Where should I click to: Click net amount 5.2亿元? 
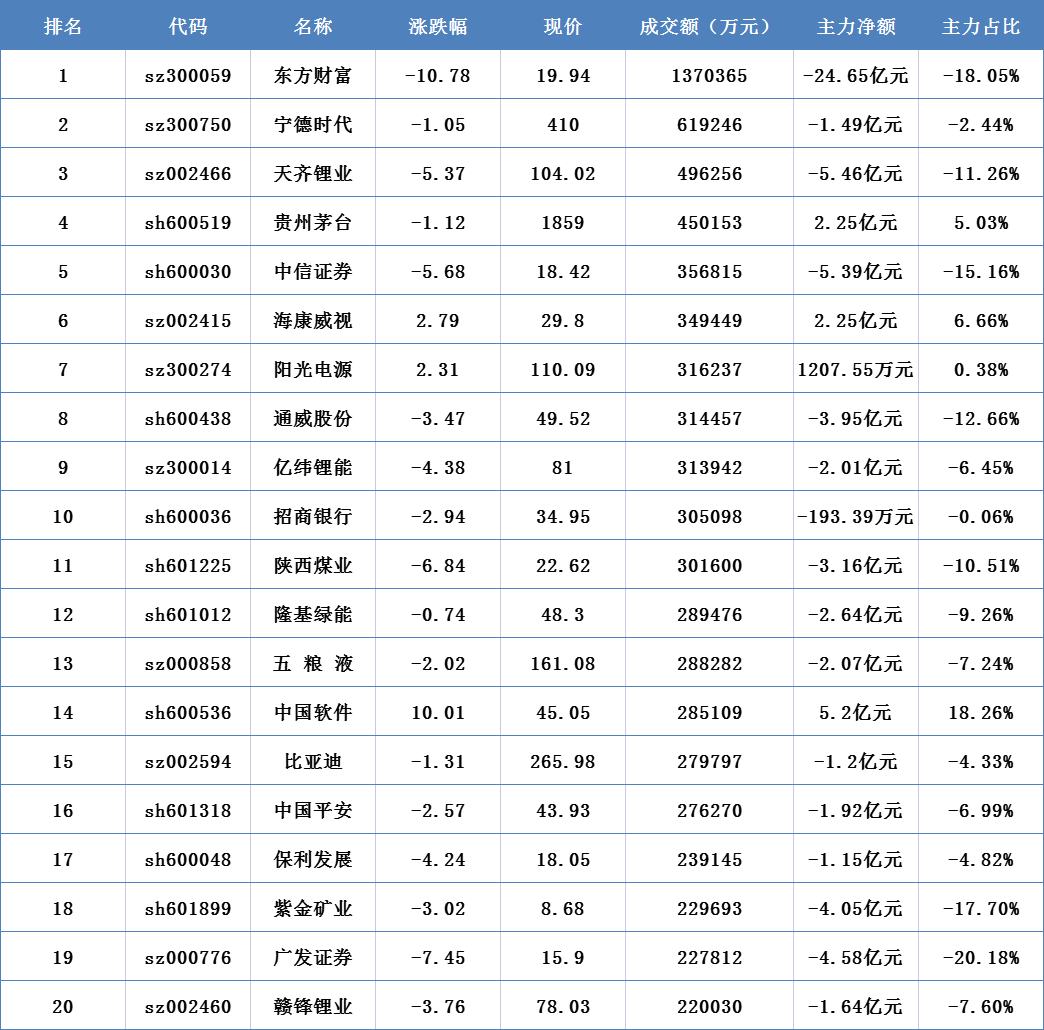pyautogui.click(x=856, y=712)
